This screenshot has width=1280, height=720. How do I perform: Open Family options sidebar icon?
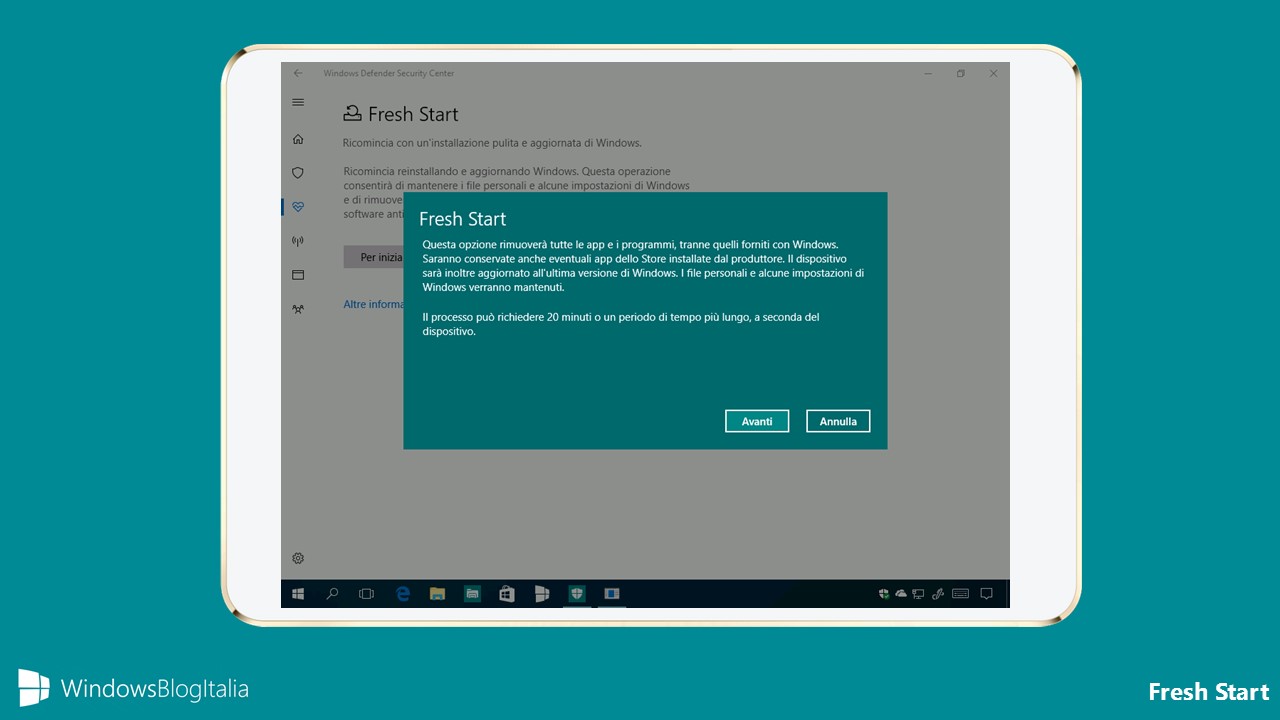(x=298, y=309)
